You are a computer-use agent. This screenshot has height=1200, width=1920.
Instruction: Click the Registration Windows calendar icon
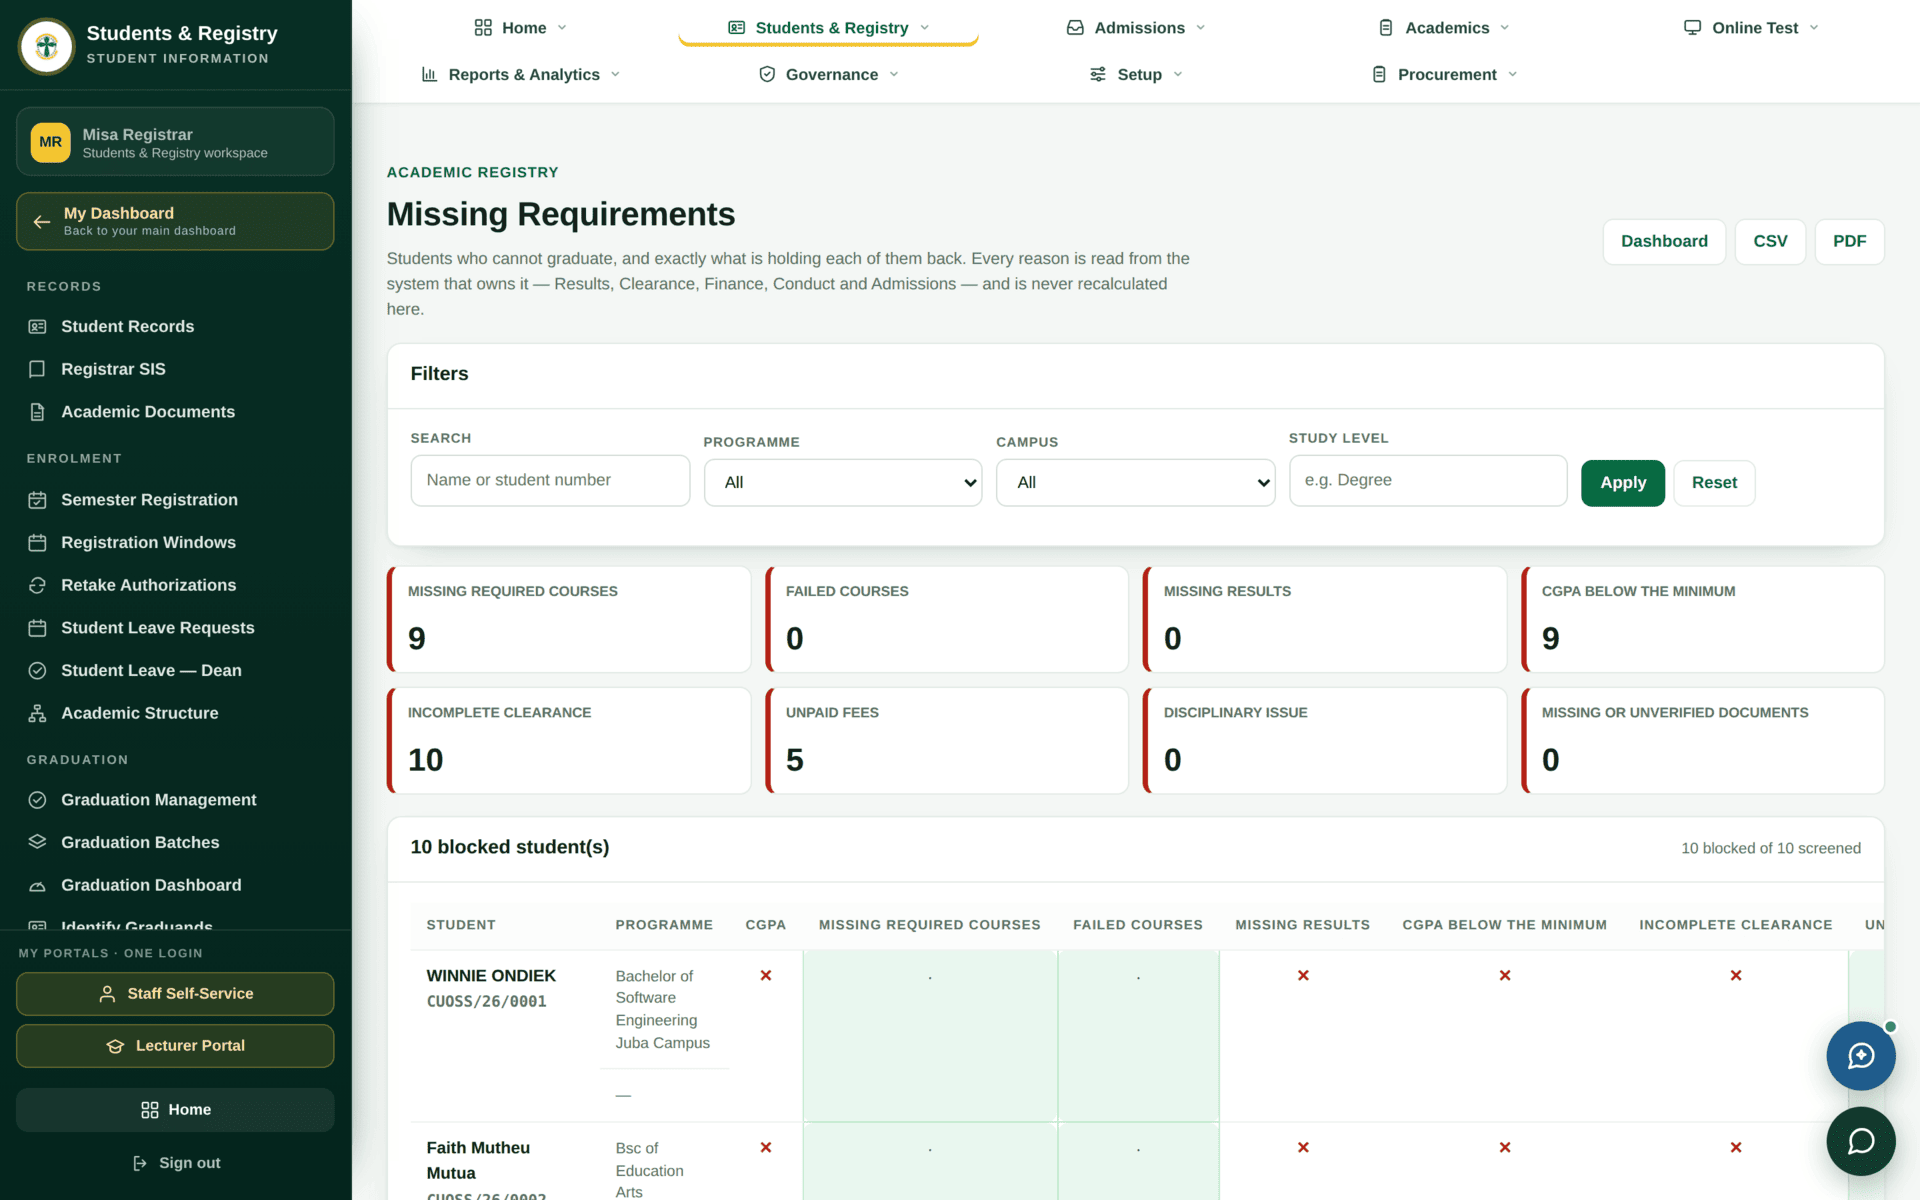[37, 543]
